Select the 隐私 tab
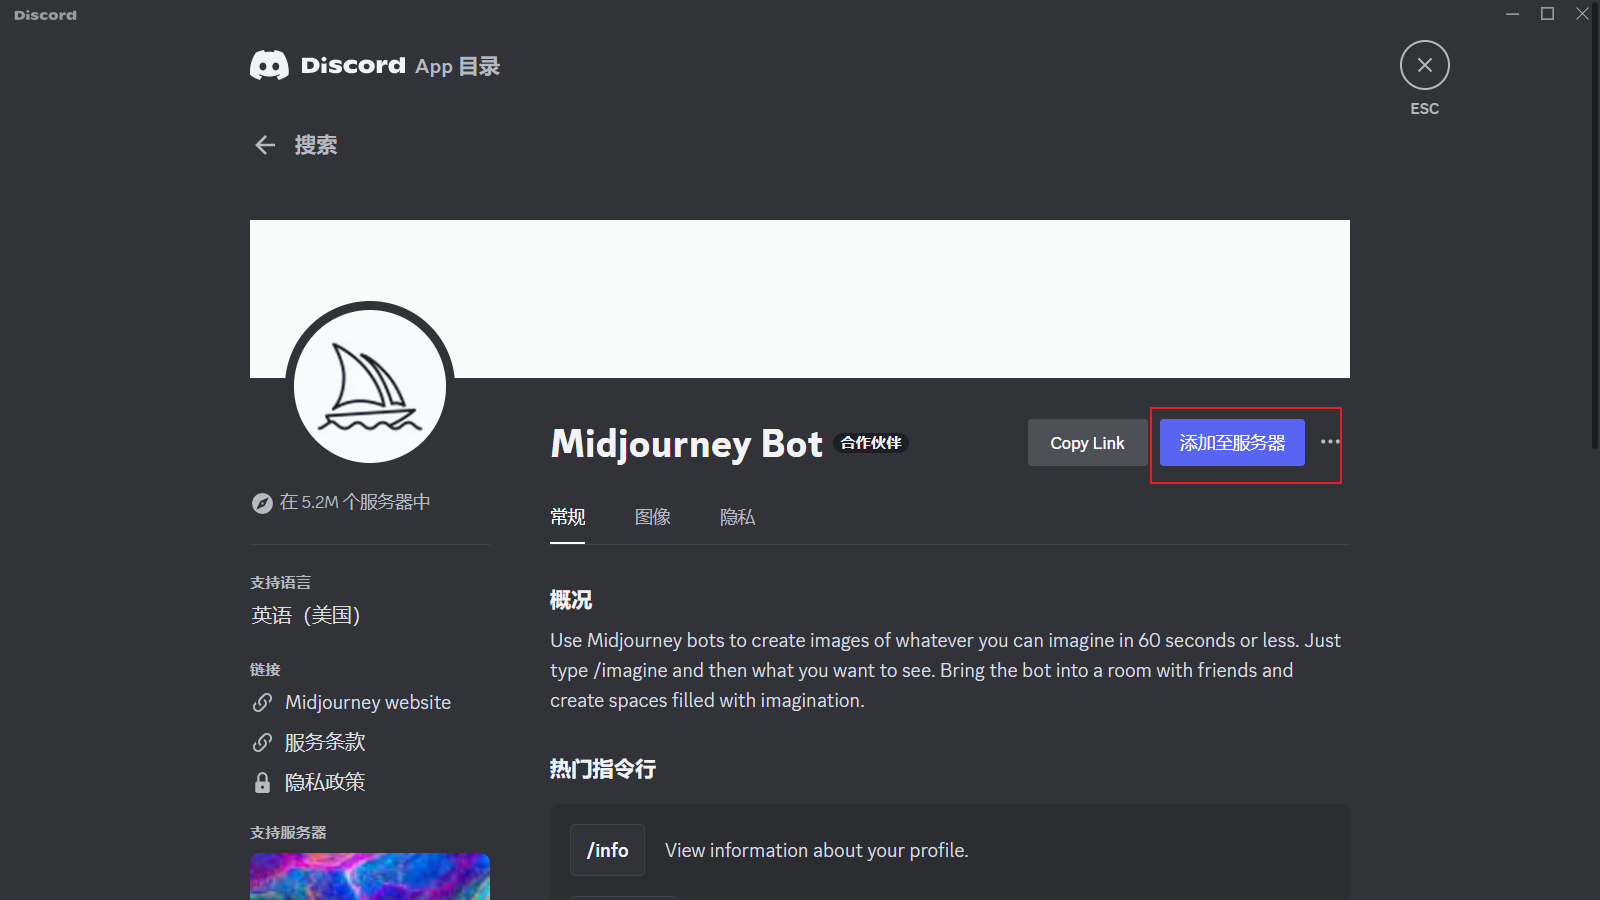Screen dimensions: 1600x900 [x=737, y=517]
